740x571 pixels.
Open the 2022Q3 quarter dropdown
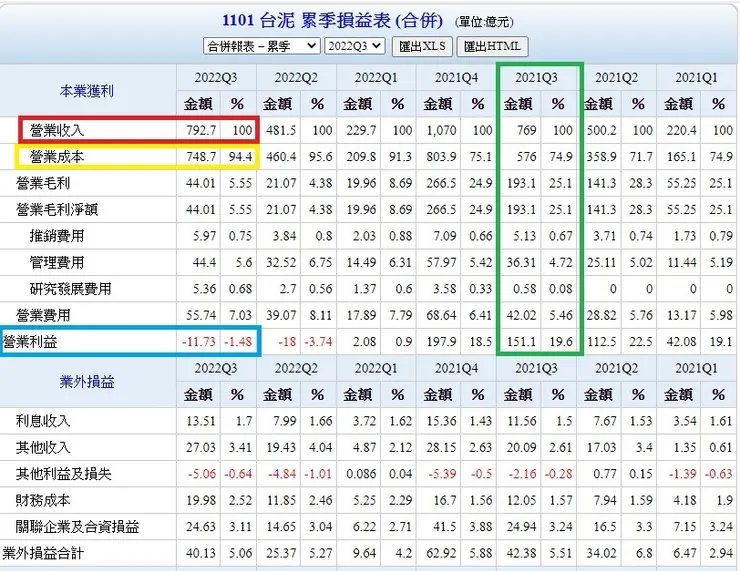[x=354, y=46]
